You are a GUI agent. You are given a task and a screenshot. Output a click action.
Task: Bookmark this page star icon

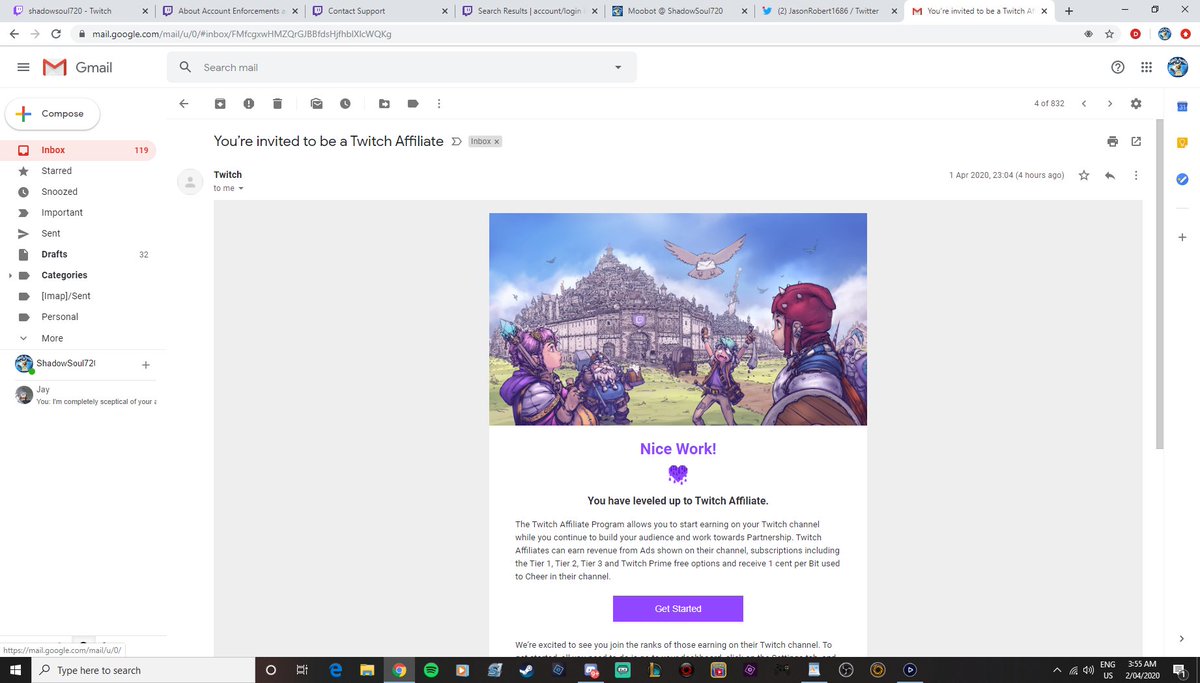[x=1109, y=33]
